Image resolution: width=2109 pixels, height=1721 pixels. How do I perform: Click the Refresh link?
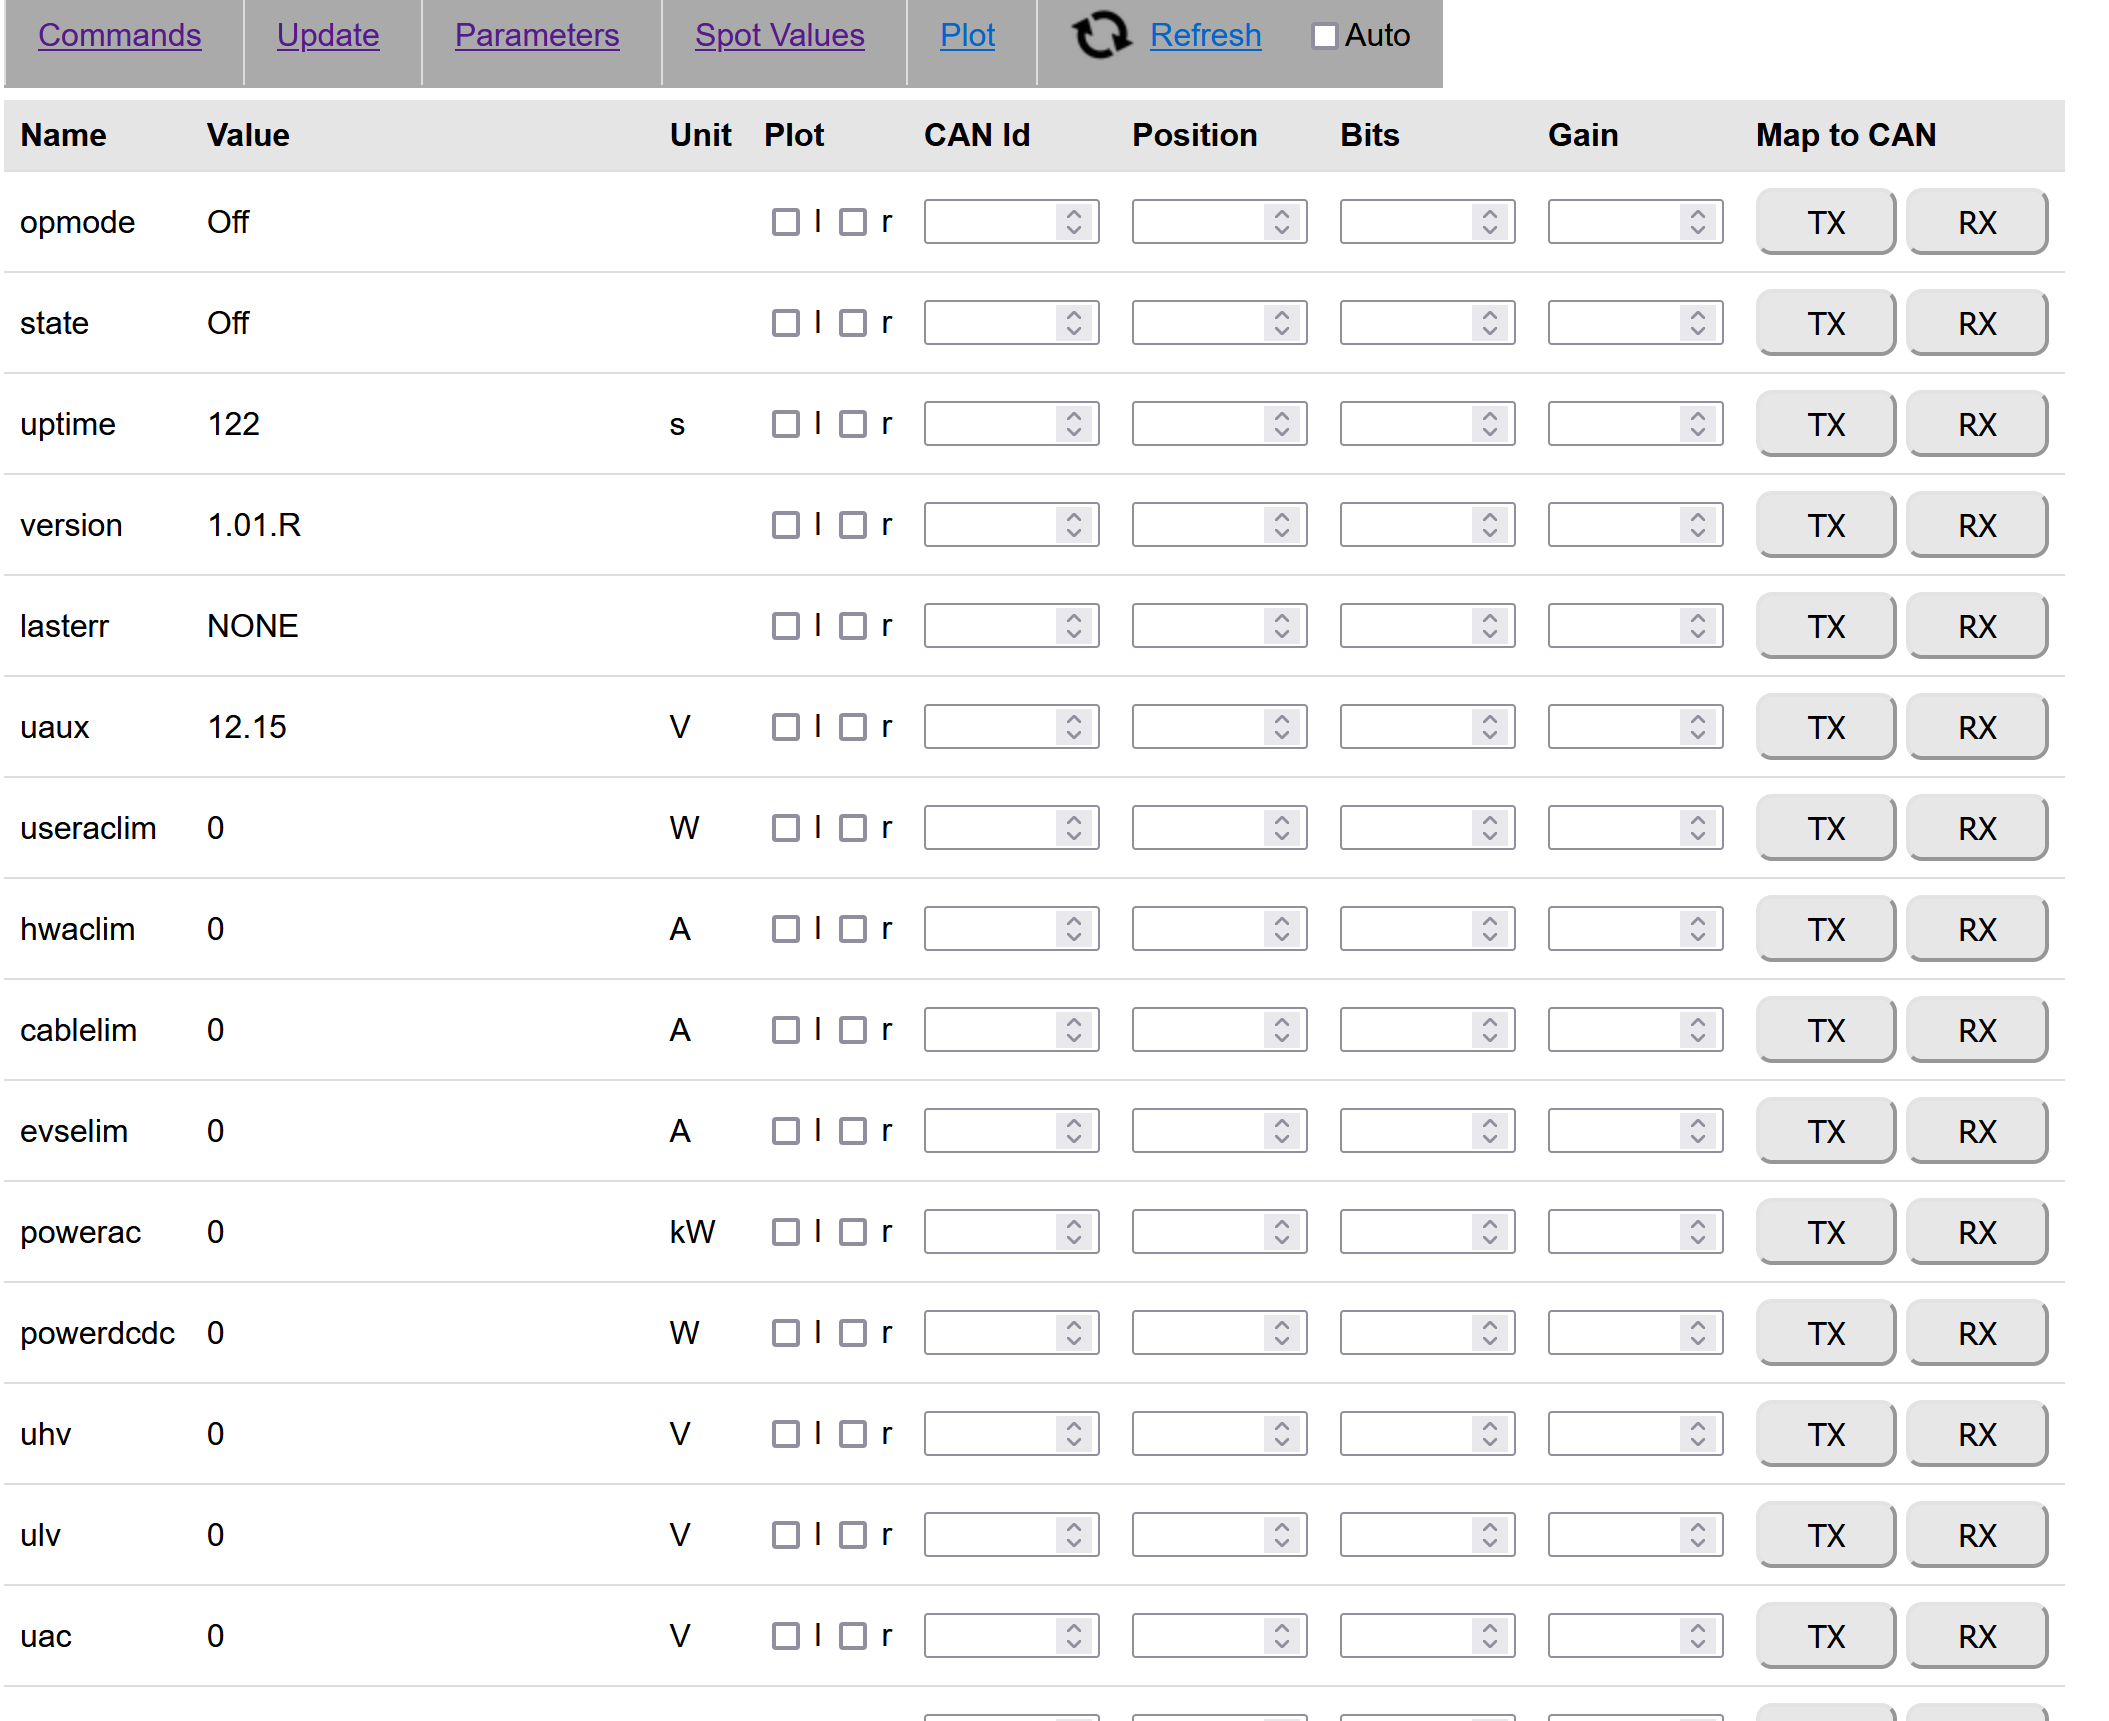(x=1205, y=35)
